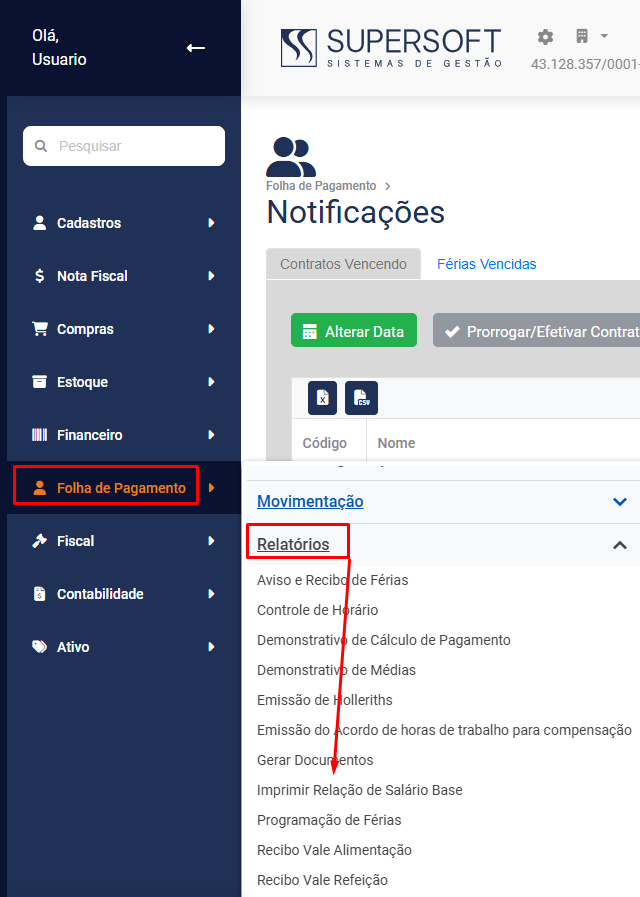640x897 pixels.
Task: Click the green Alterar Data button
Action: click(x=353, y=330)
